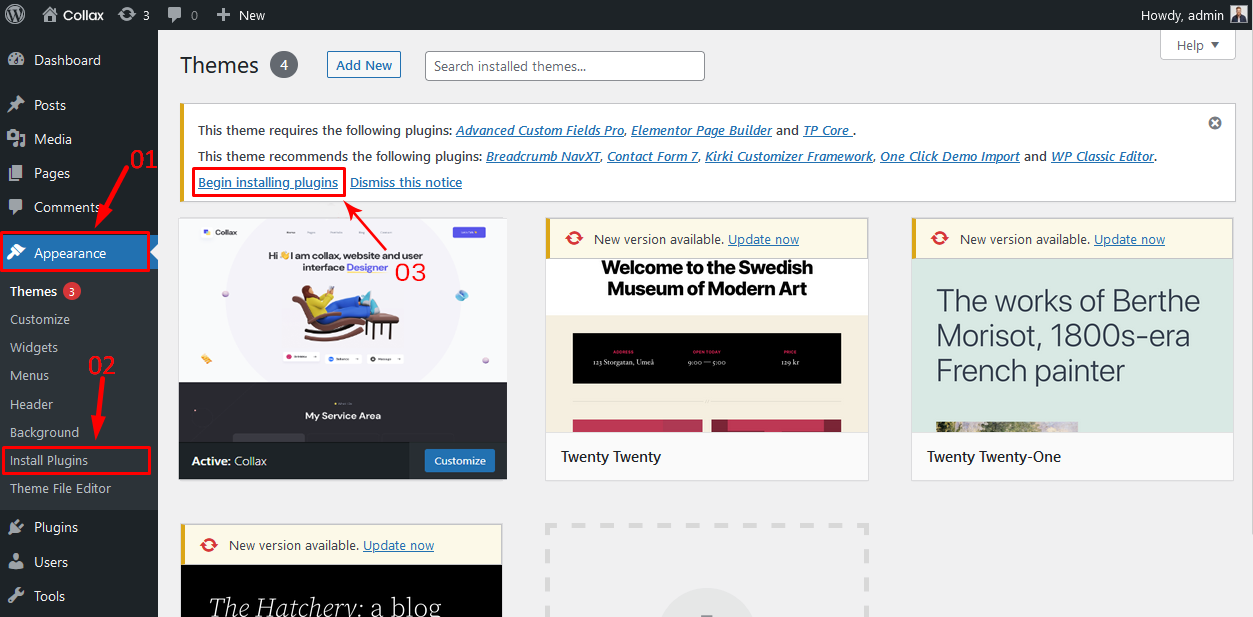Click the theme count badge showing 4

[x=285, y=65]
